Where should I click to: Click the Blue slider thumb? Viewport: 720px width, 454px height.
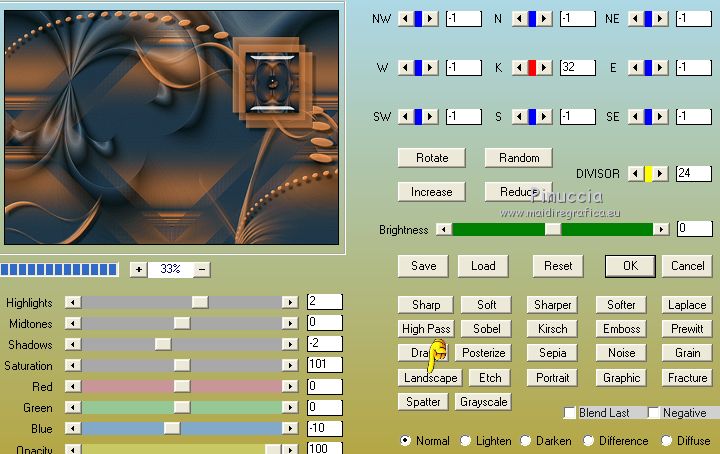[x=172, y=428]
